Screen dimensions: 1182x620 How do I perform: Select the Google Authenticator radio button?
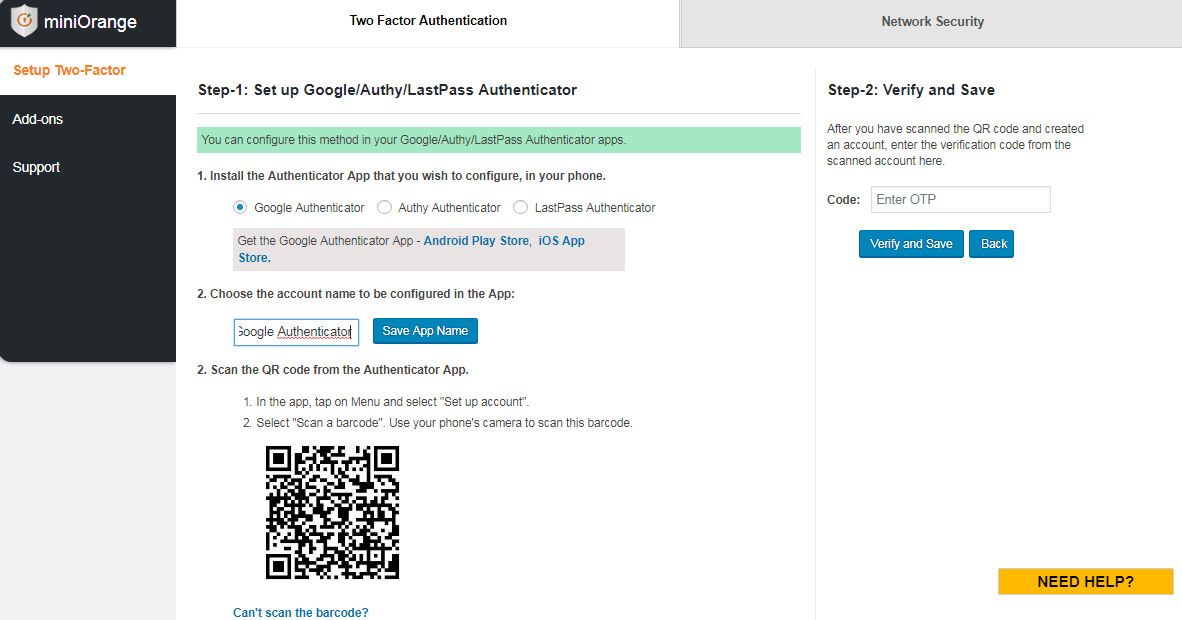(x=240, y=207)
